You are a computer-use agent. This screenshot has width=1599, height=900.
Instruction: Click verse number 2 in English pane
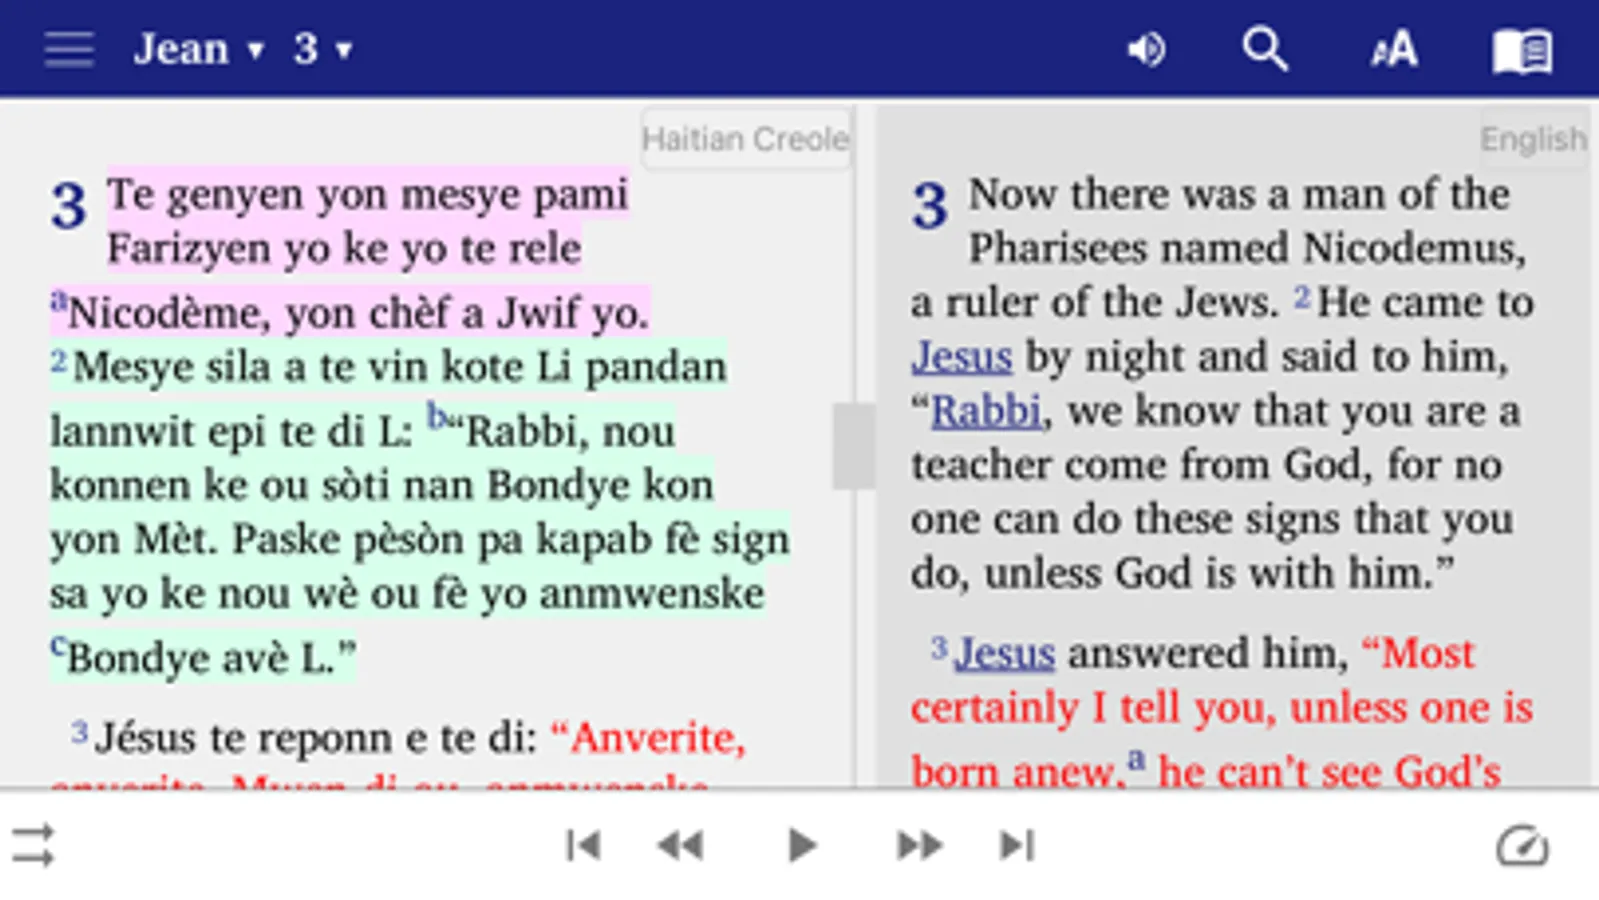1301,297
